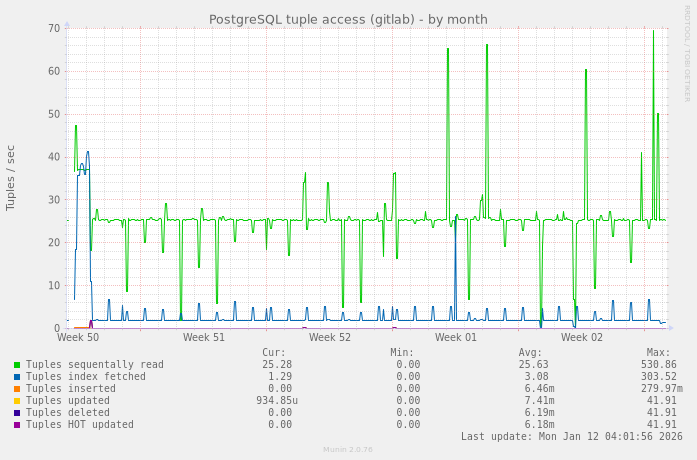Click the purple Tuples HOT updated swatch
697x460 pixels.
pos(17,425)
